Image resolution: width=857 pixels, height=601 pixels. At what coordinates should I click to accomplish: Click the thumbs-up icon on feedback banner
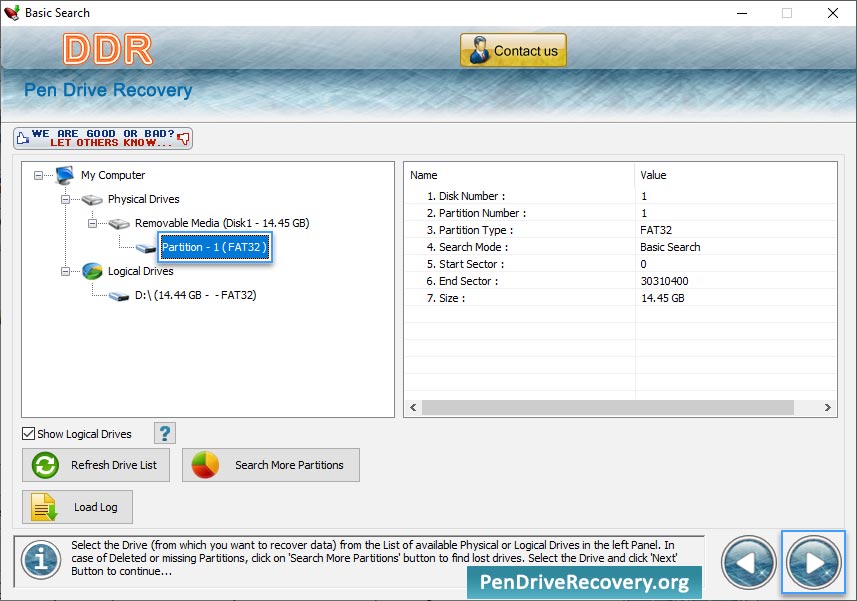(22, 138)
